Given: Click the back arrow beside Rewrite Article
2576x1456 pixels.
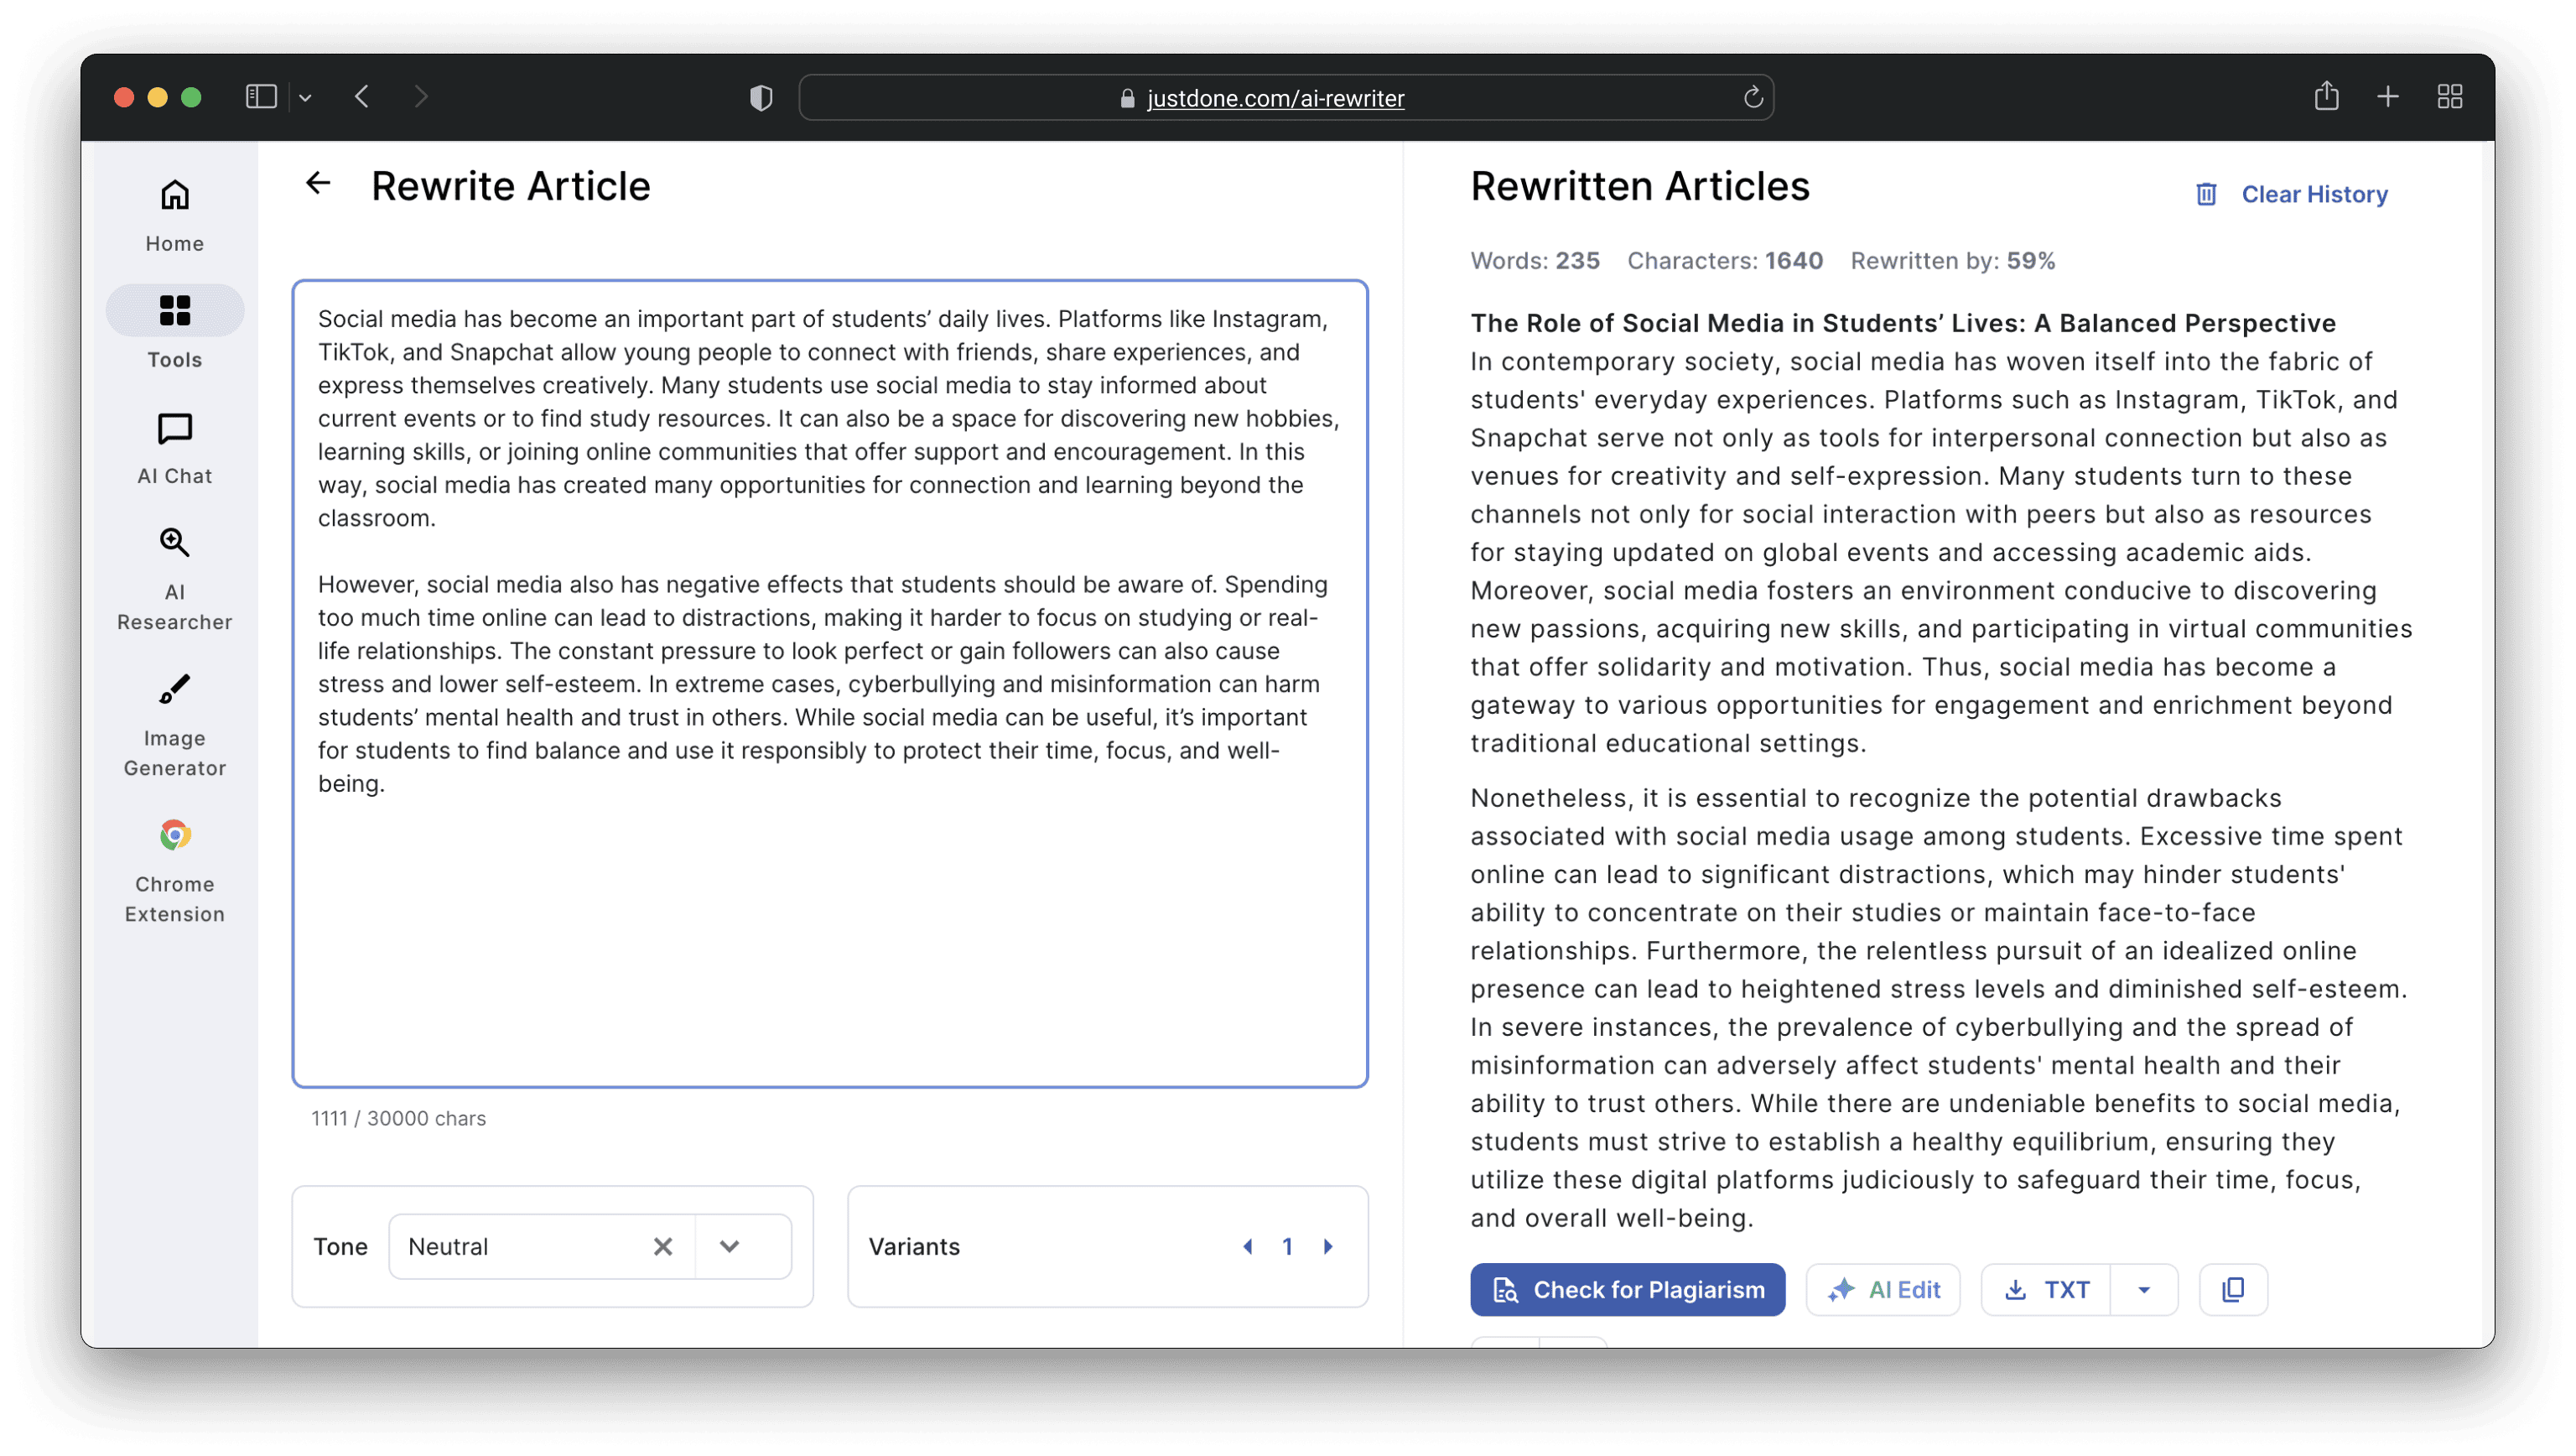Looking at the screenshot, I should [x=318, y=184].
